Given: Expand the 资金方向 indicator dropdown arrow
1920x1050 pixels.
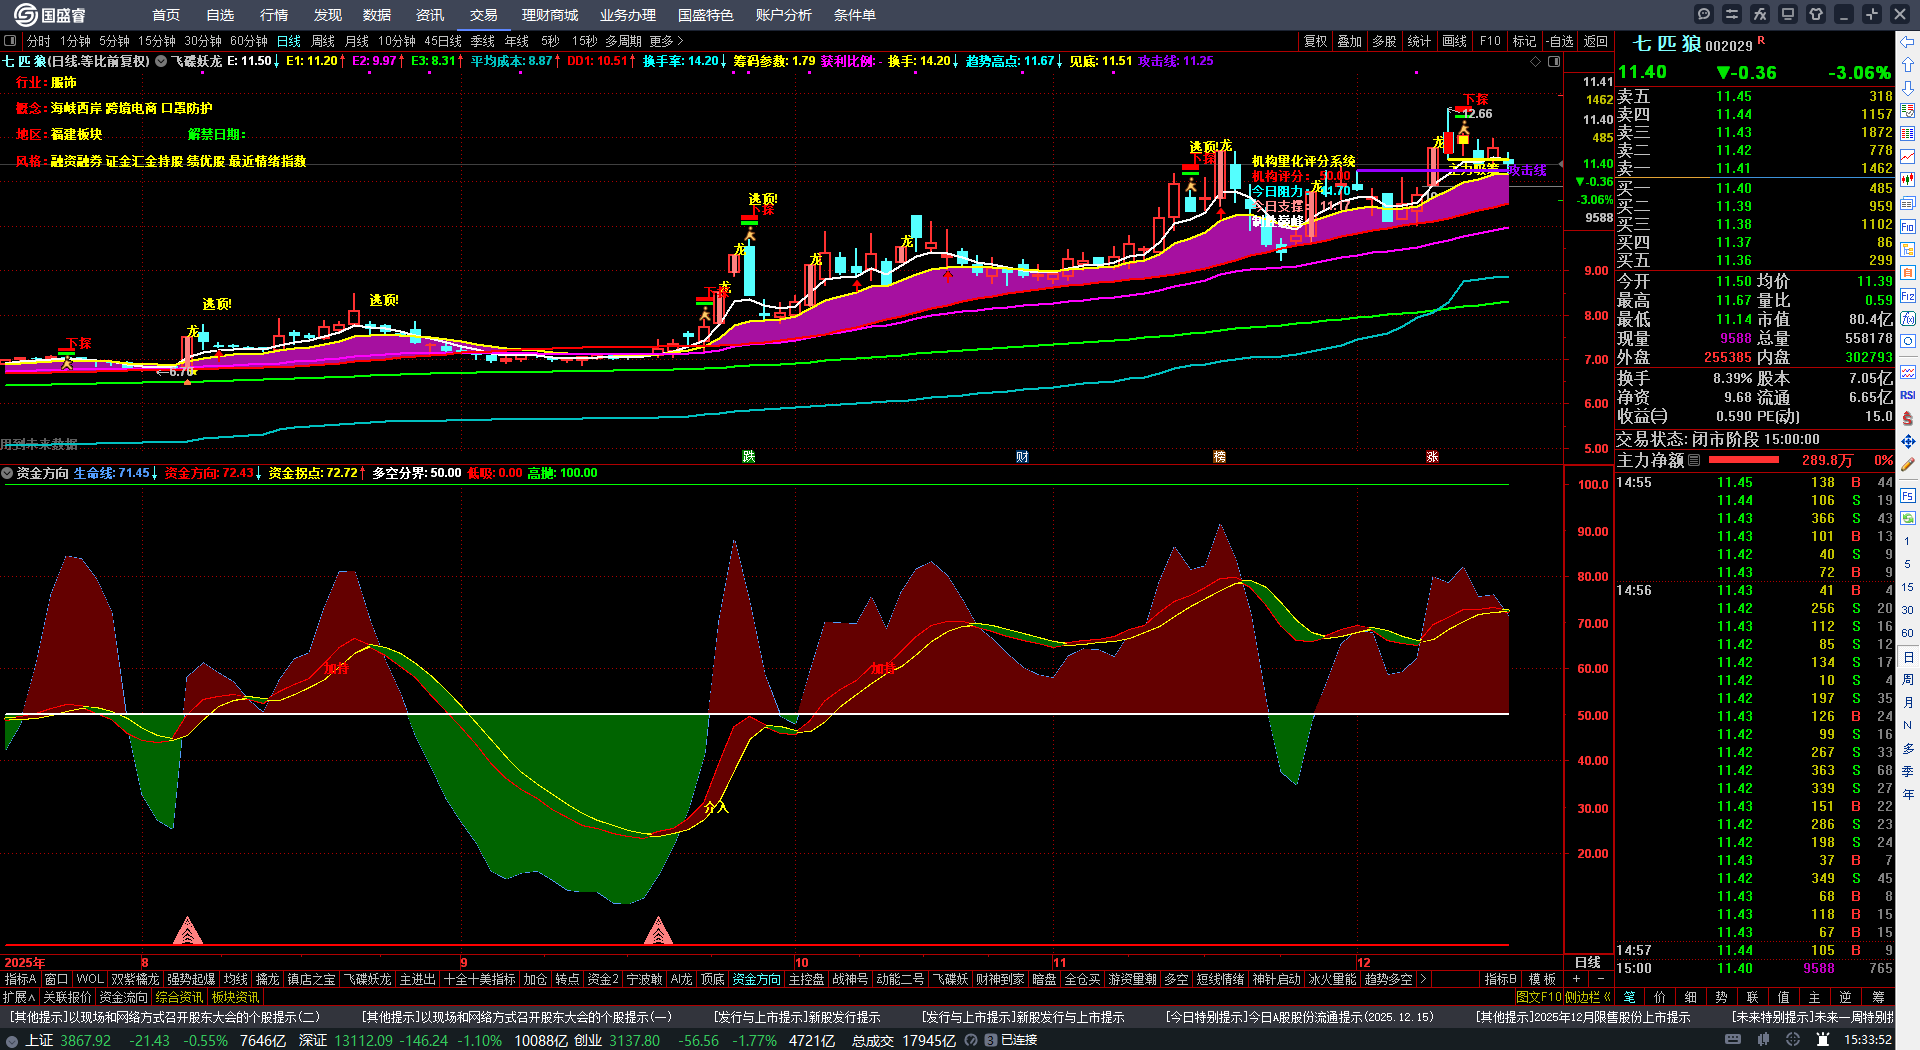Looking at the screenshot, I should click(8, 473).
